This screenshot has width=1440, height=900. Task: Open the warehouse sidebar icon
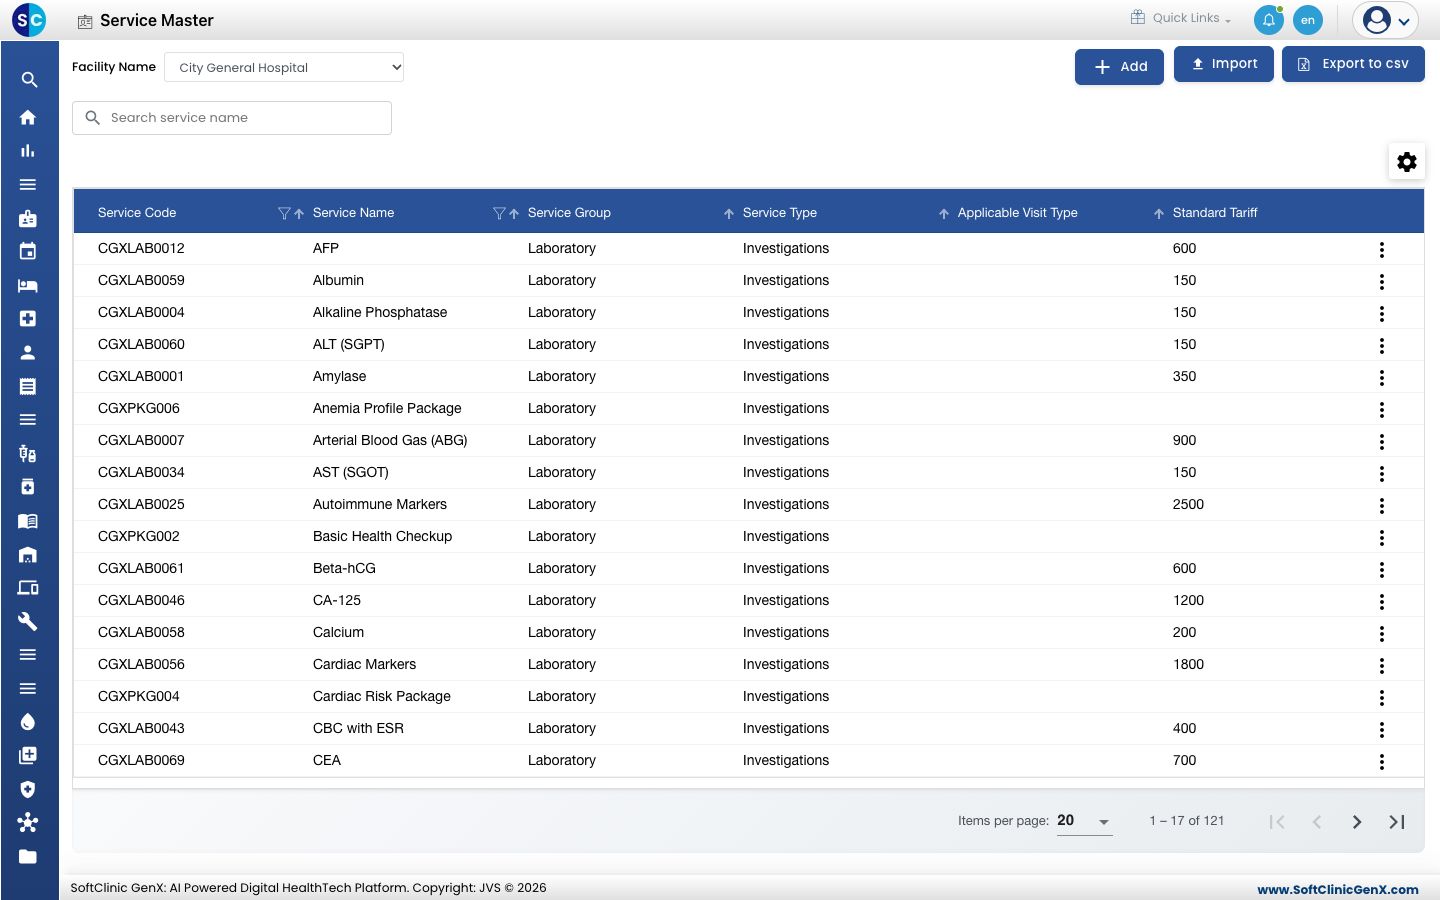coord(28,554)
